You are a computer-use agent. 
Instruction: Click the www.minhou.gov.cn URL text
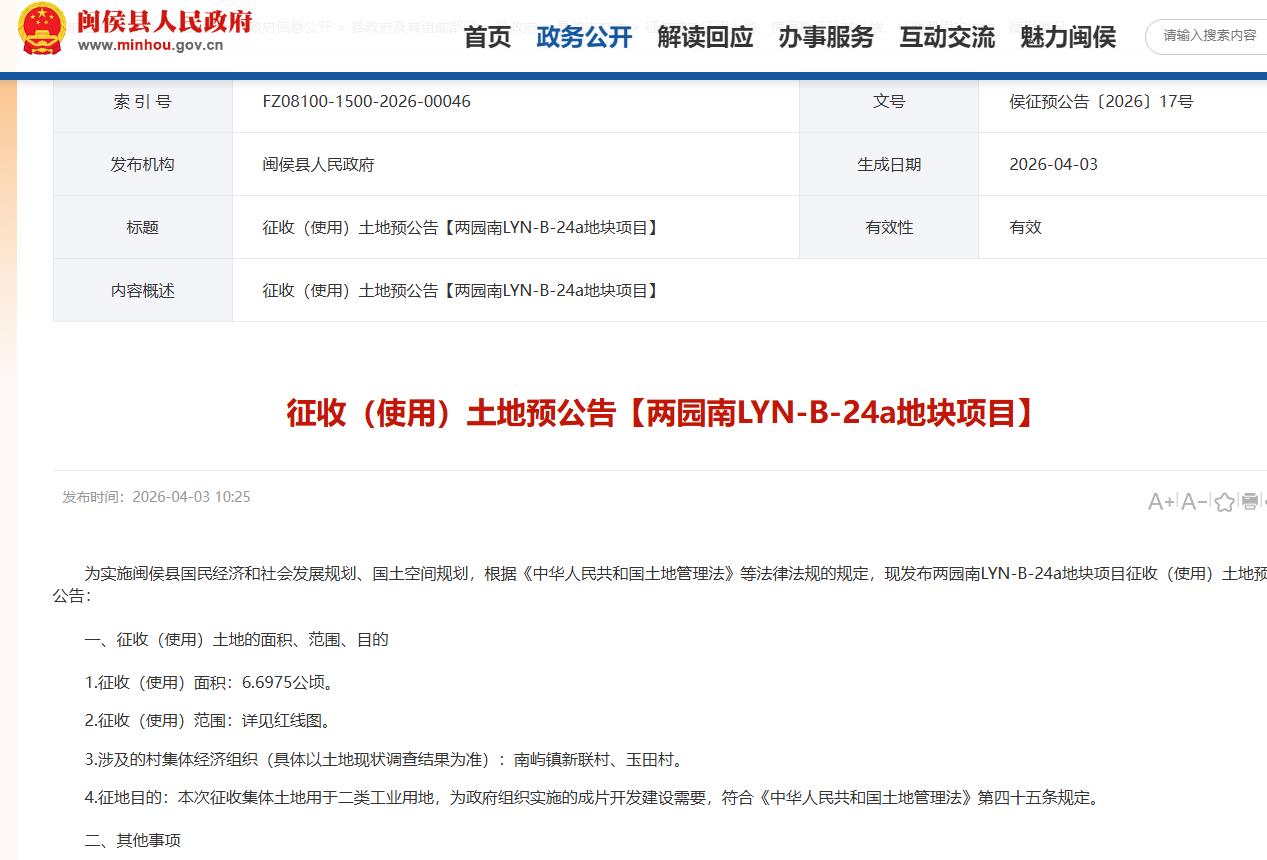click(x=150, y=45)
